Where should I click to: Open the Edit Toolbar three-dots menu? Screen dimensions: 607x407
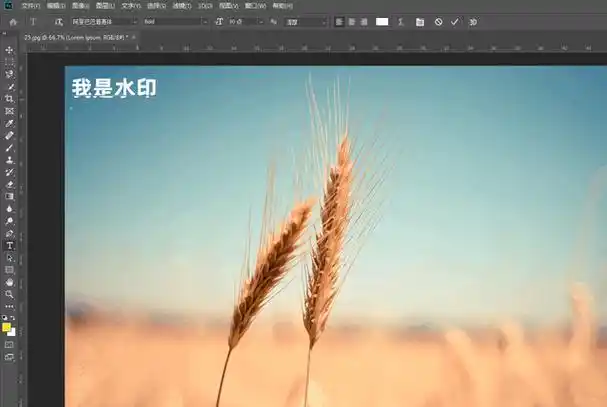pyautogui.click(x=9, y=306)
